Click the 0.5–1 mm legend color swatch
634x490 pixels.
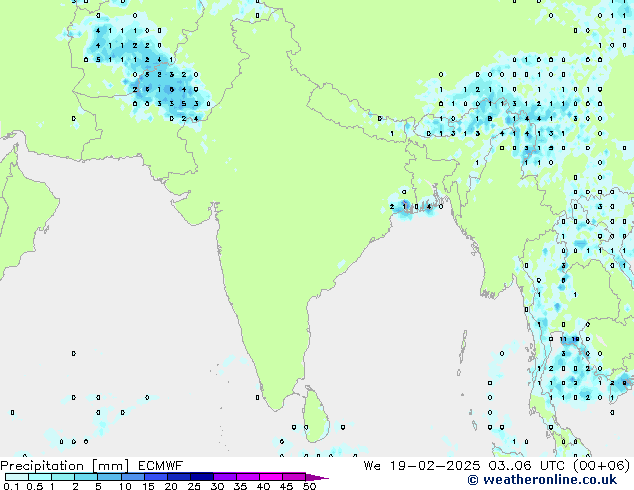40,477
